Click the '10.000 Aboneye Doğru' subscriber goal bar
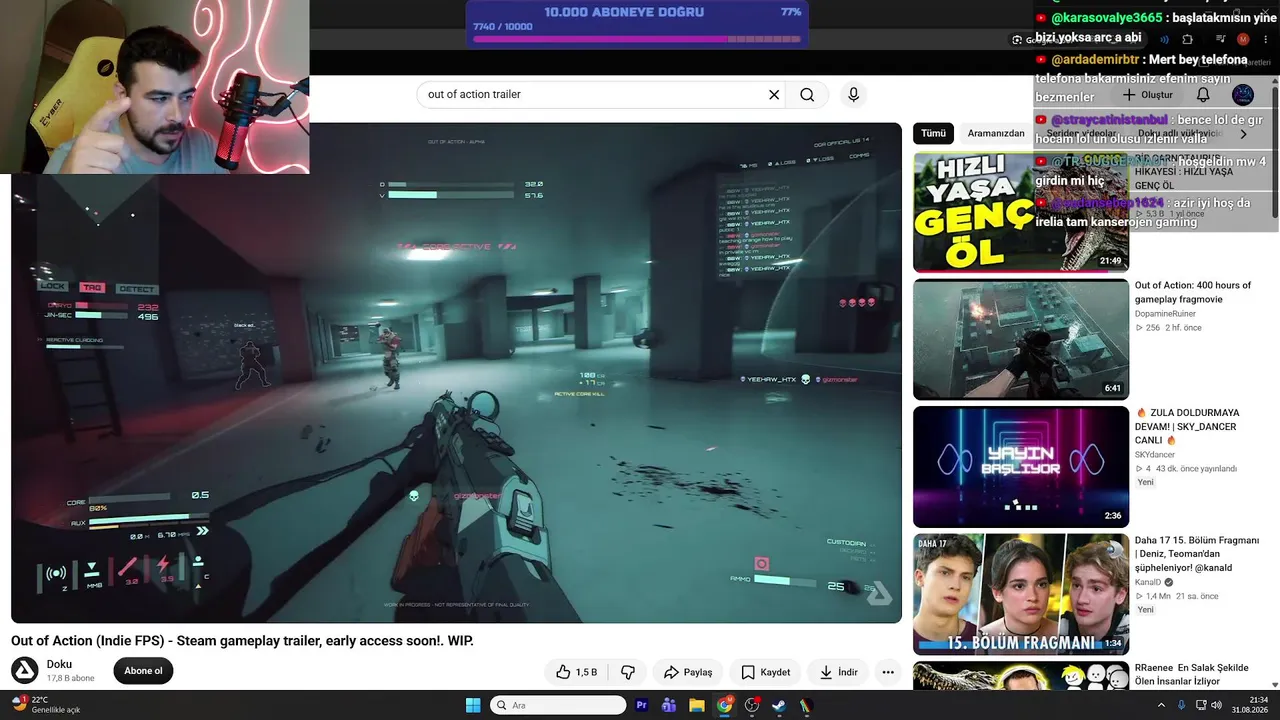 click(x=637, y=25)
